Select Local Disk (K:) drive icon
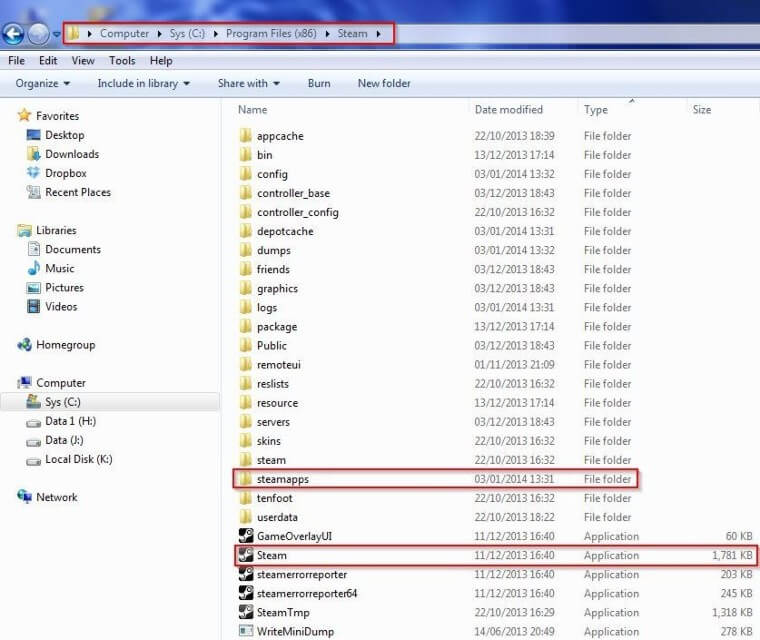The image size is (760, 640). coord(33,460)
